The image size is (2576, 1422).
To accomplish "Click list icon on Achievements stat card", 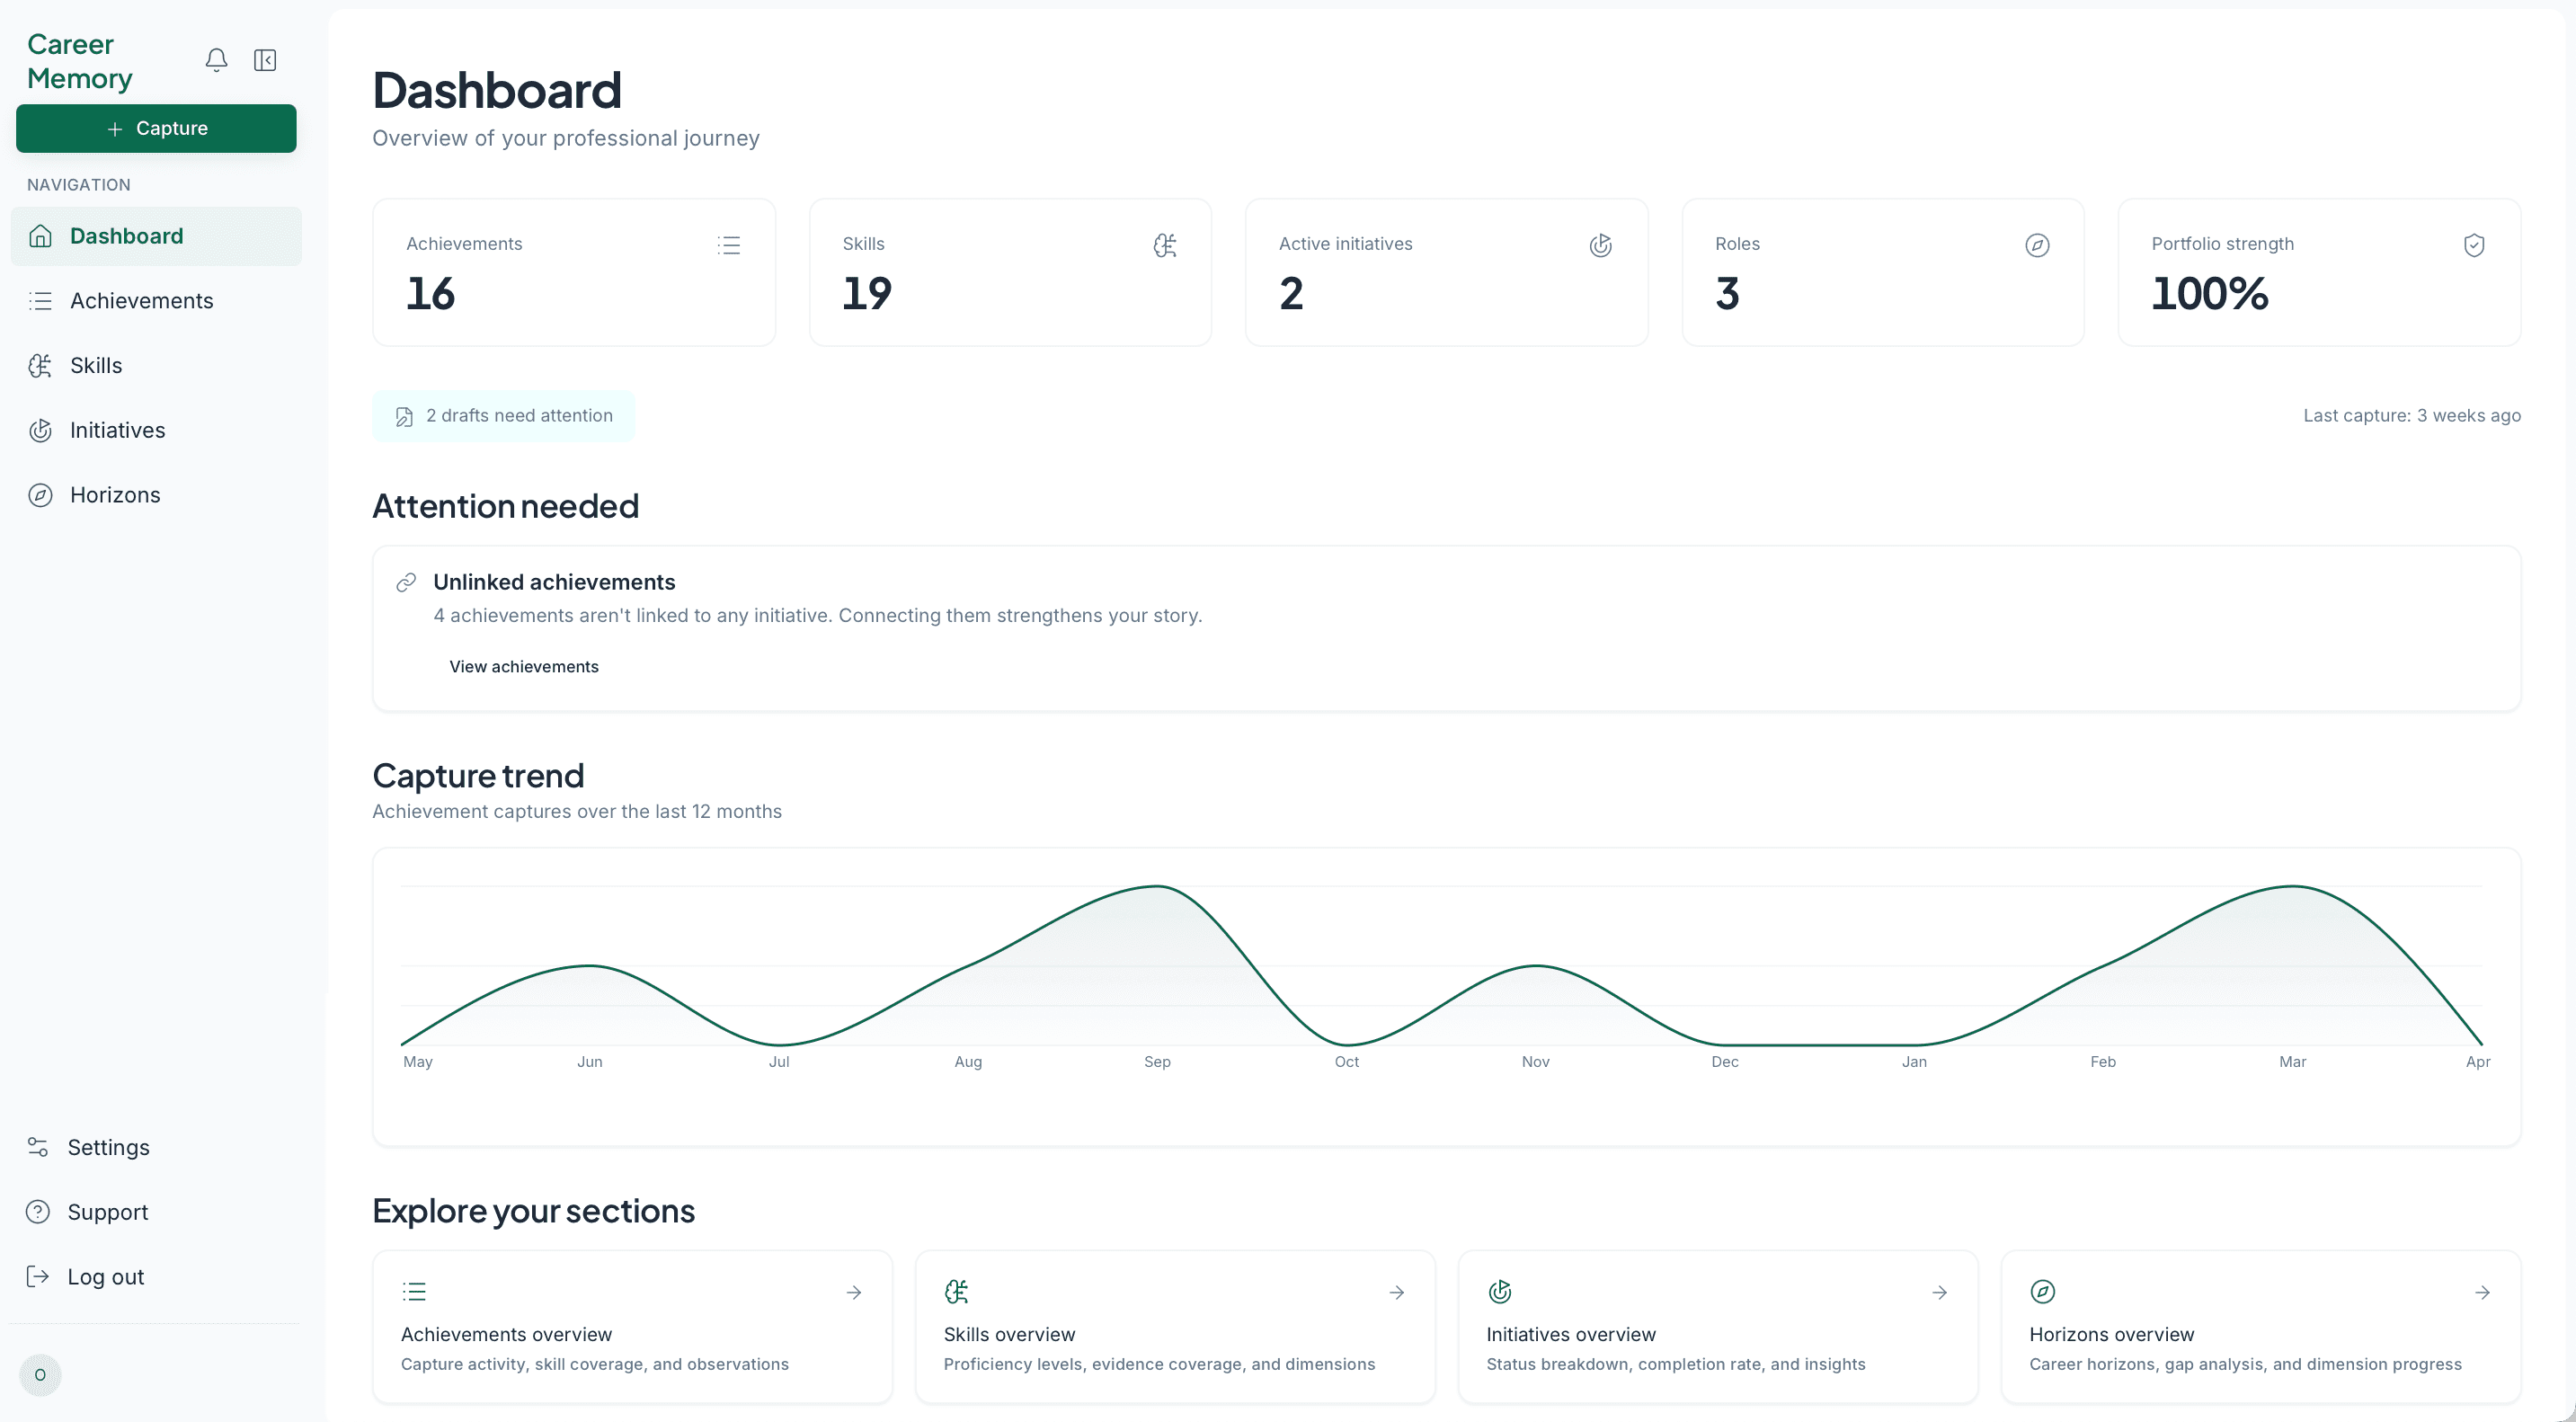I will click(x=729, y=245).
